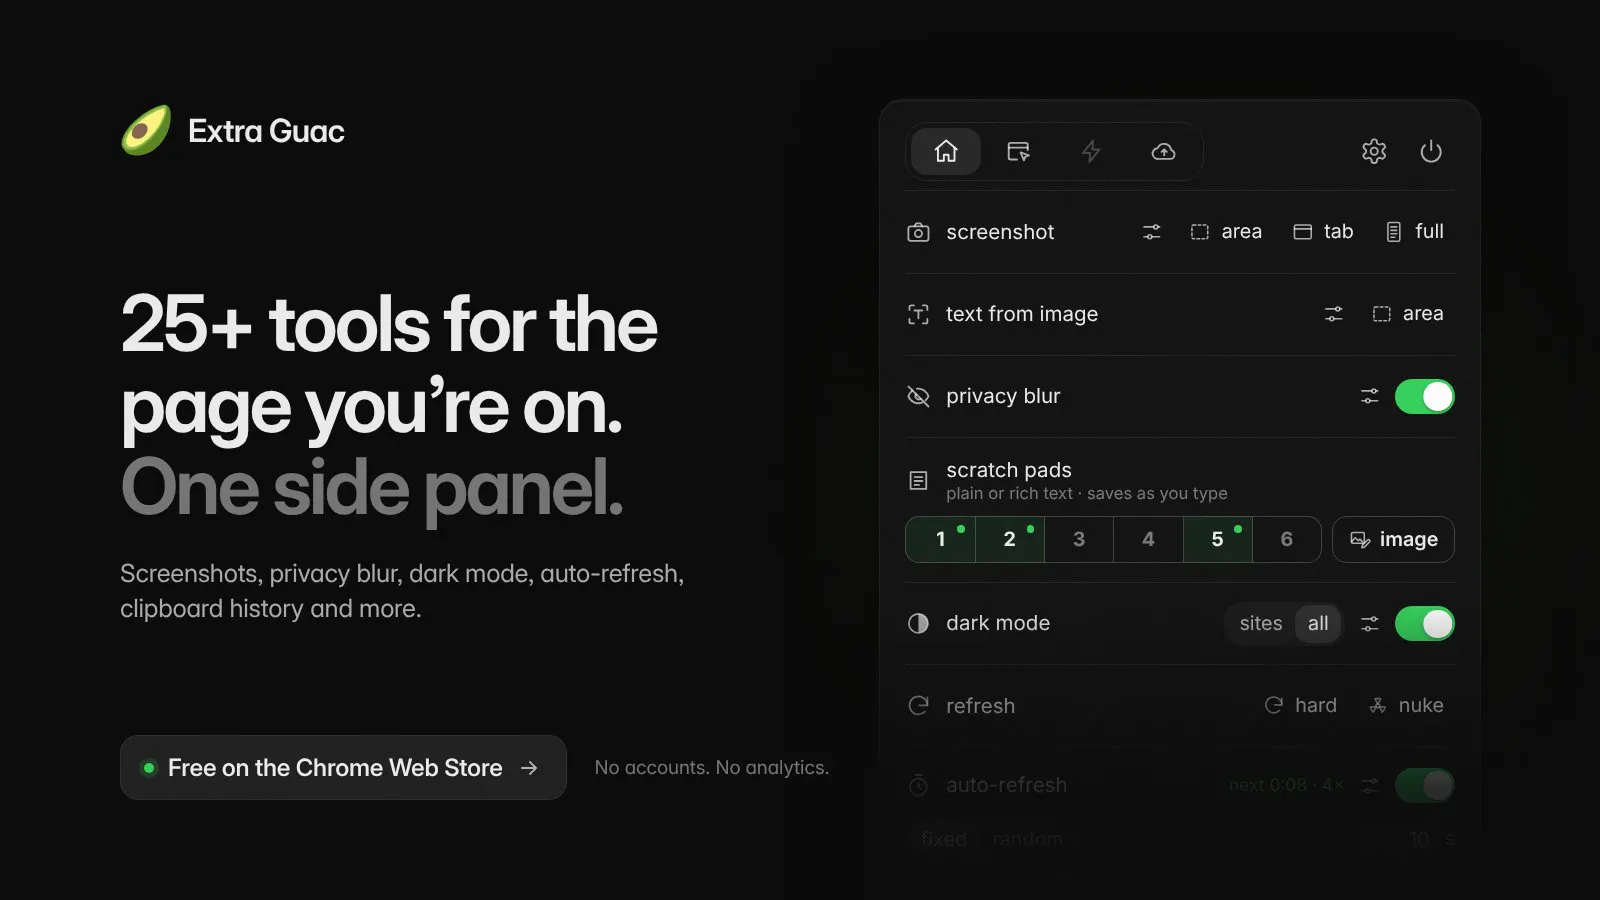Select area for text from image
This screenshot has height=900, width=1600.
(1408, 314)
